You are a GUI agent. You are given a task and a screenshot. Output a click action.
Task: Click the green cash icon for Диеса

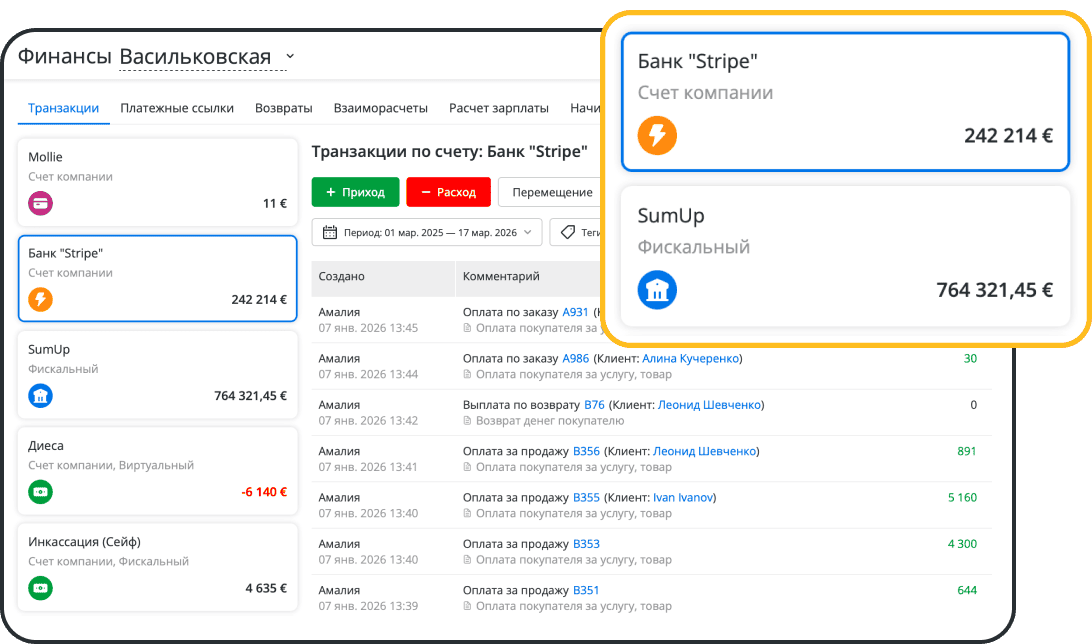click(41, 492)
